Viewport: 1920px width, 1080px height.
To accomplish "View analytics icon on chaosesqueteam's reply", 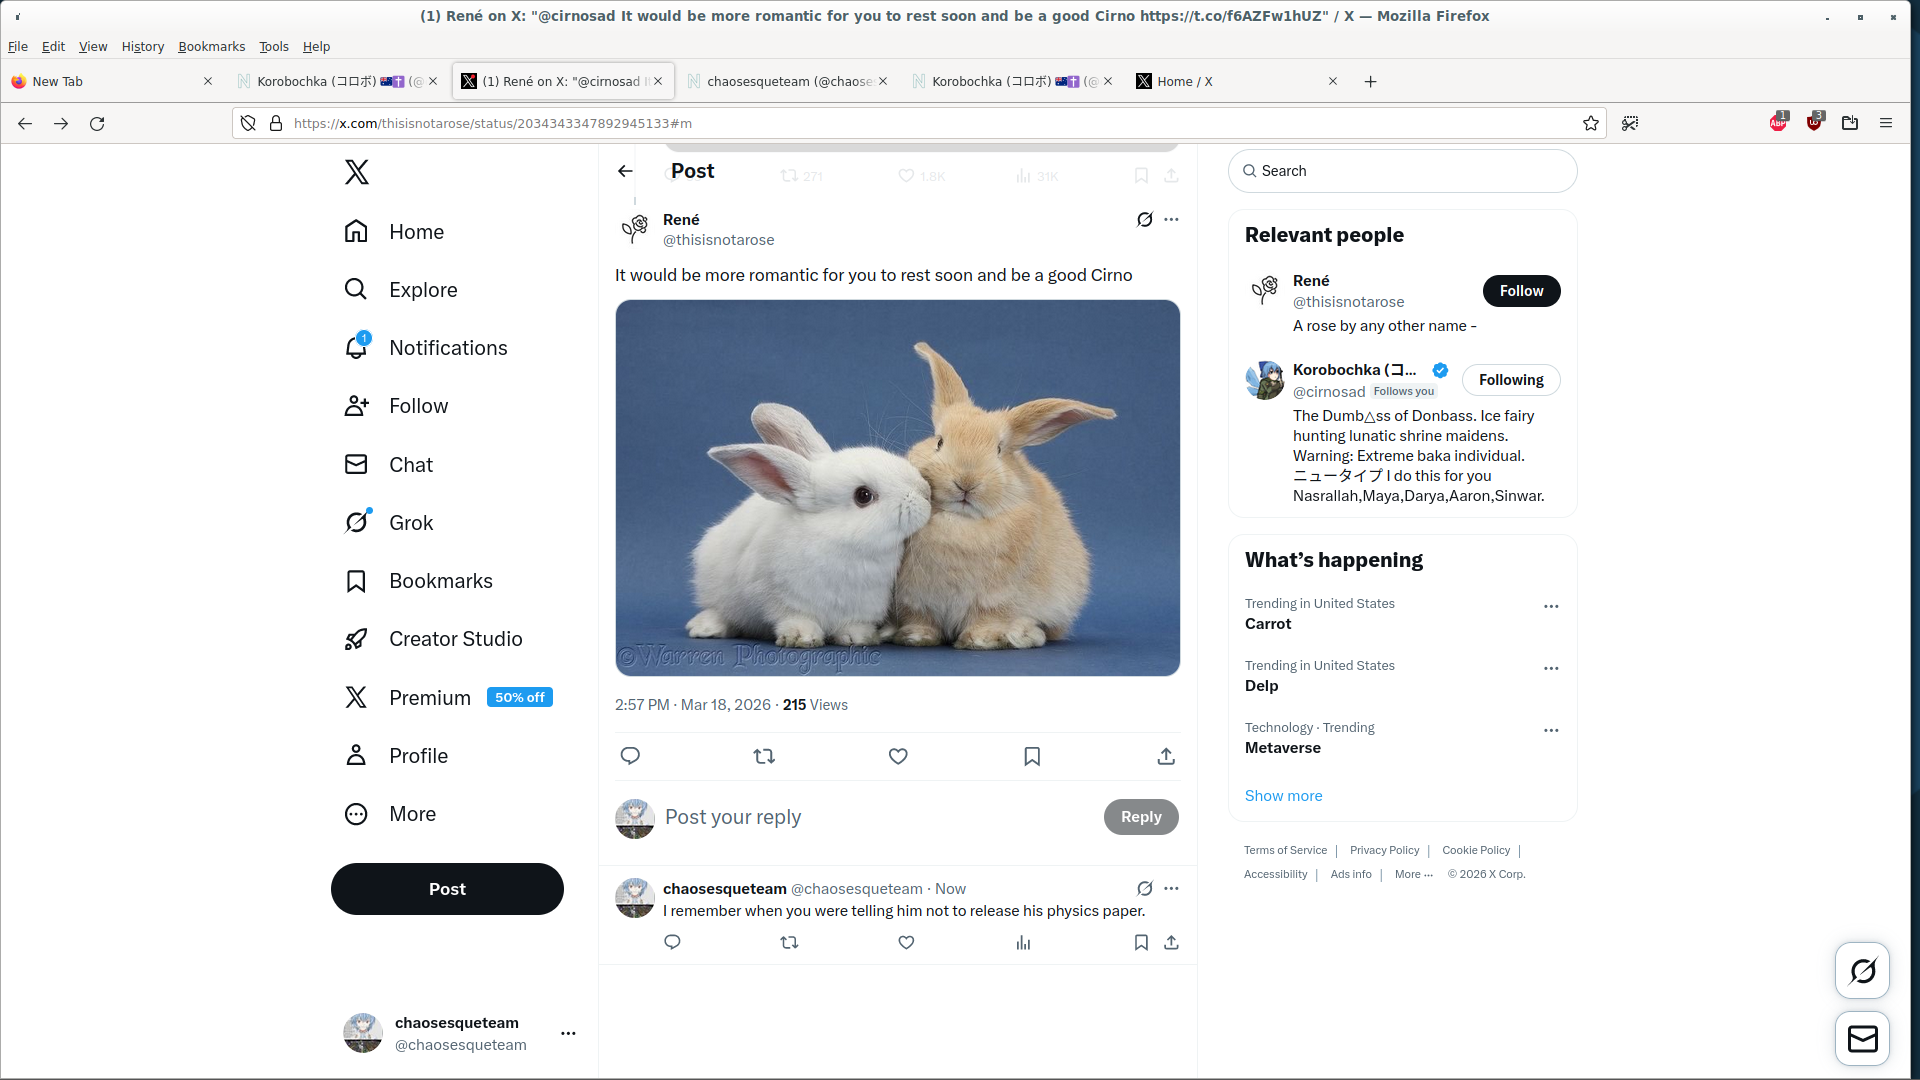I will 1023,943.
